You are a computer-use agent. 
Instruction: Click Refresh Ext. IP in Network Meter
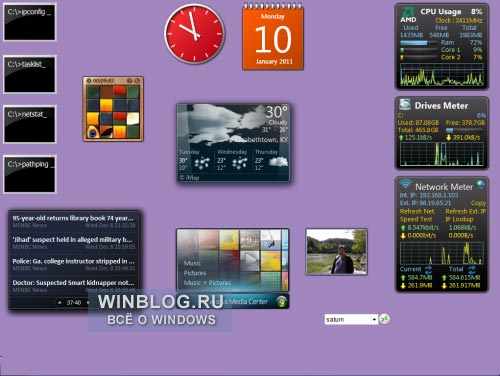point(466,211)
